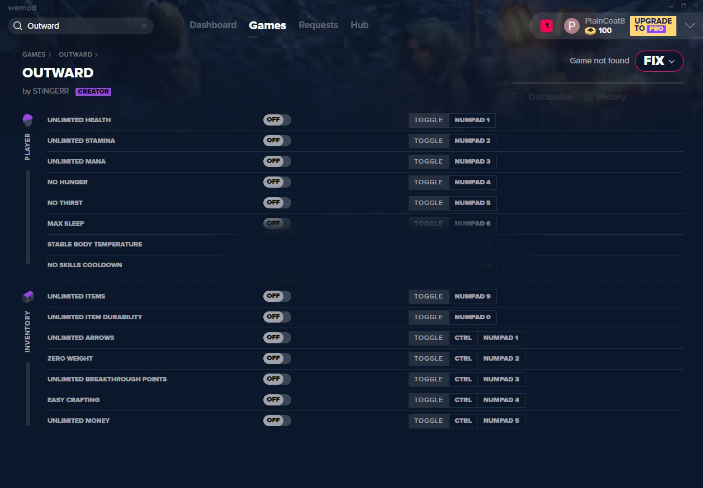
Task: Clear the Outward search text
Action: (x=144, y=26)
